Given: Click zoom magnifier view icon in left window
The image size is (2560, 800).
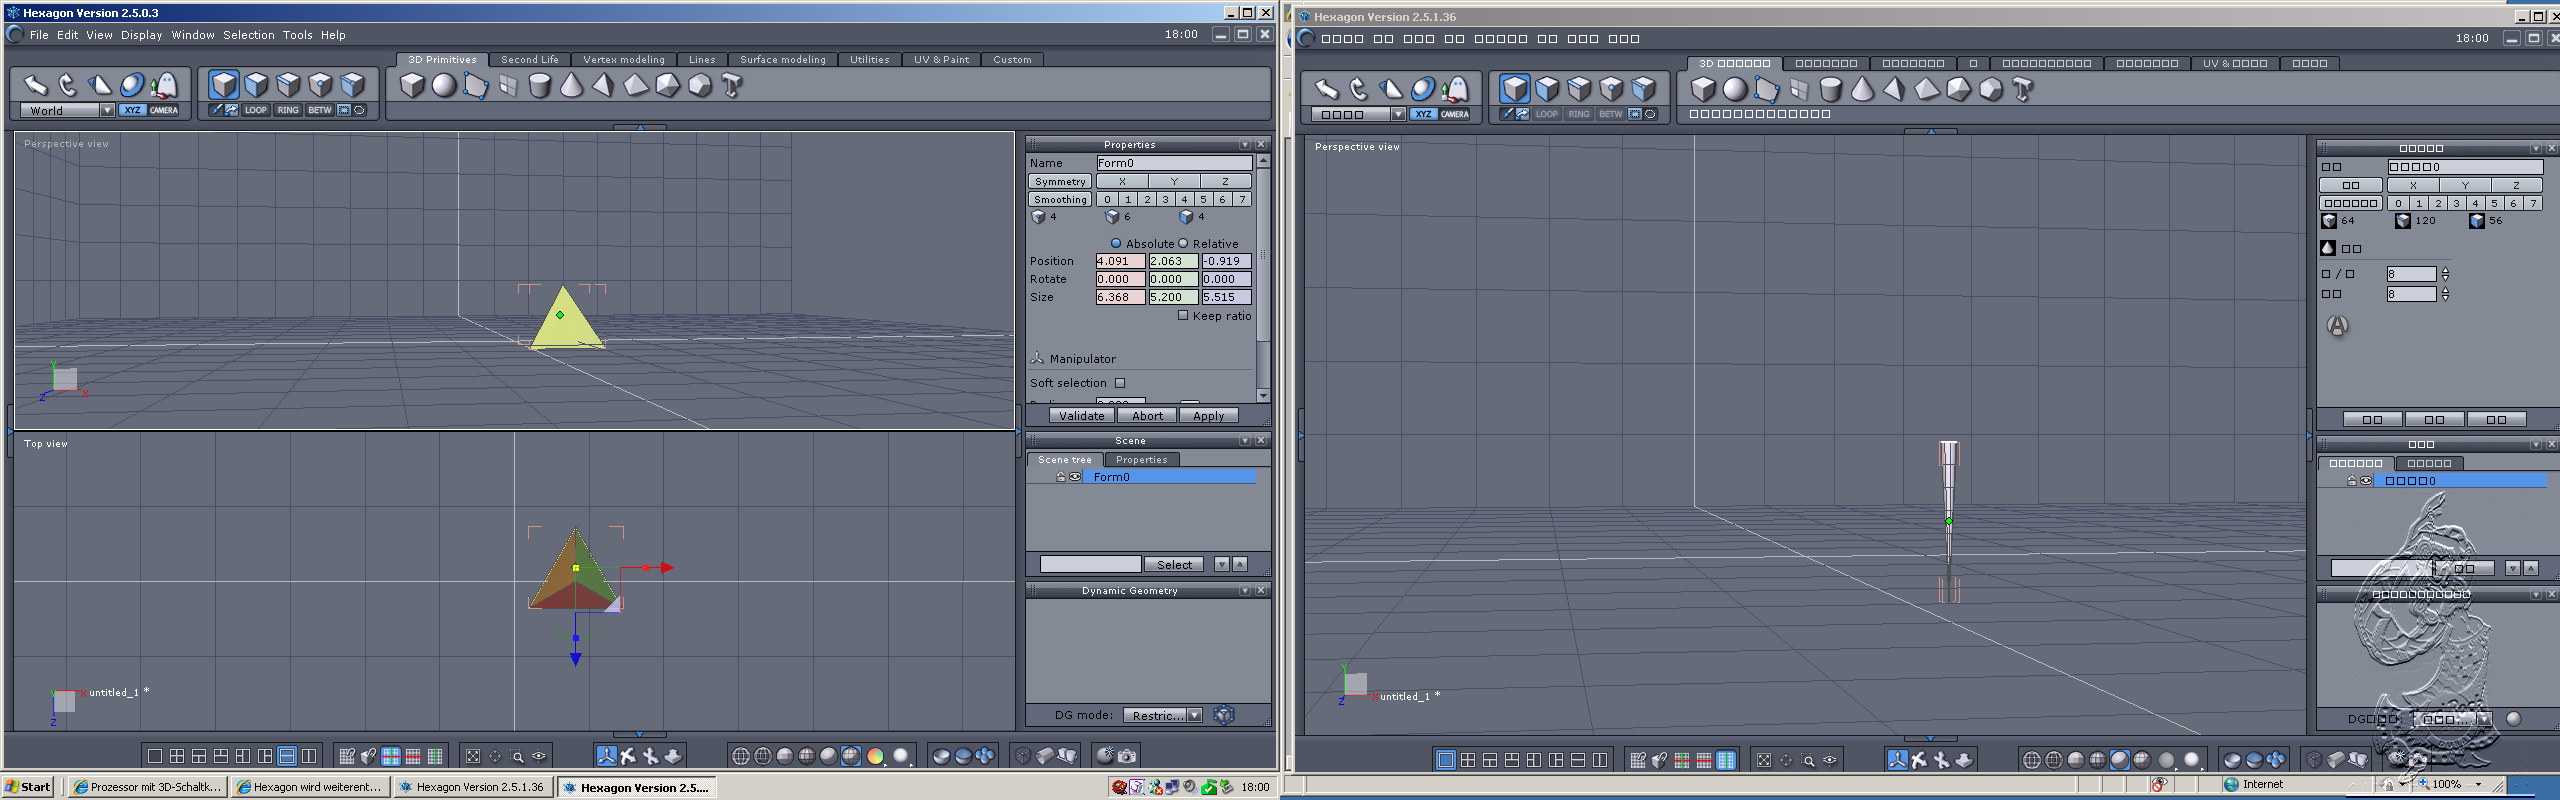Looking at the screenshot, I should coord(517,756).
